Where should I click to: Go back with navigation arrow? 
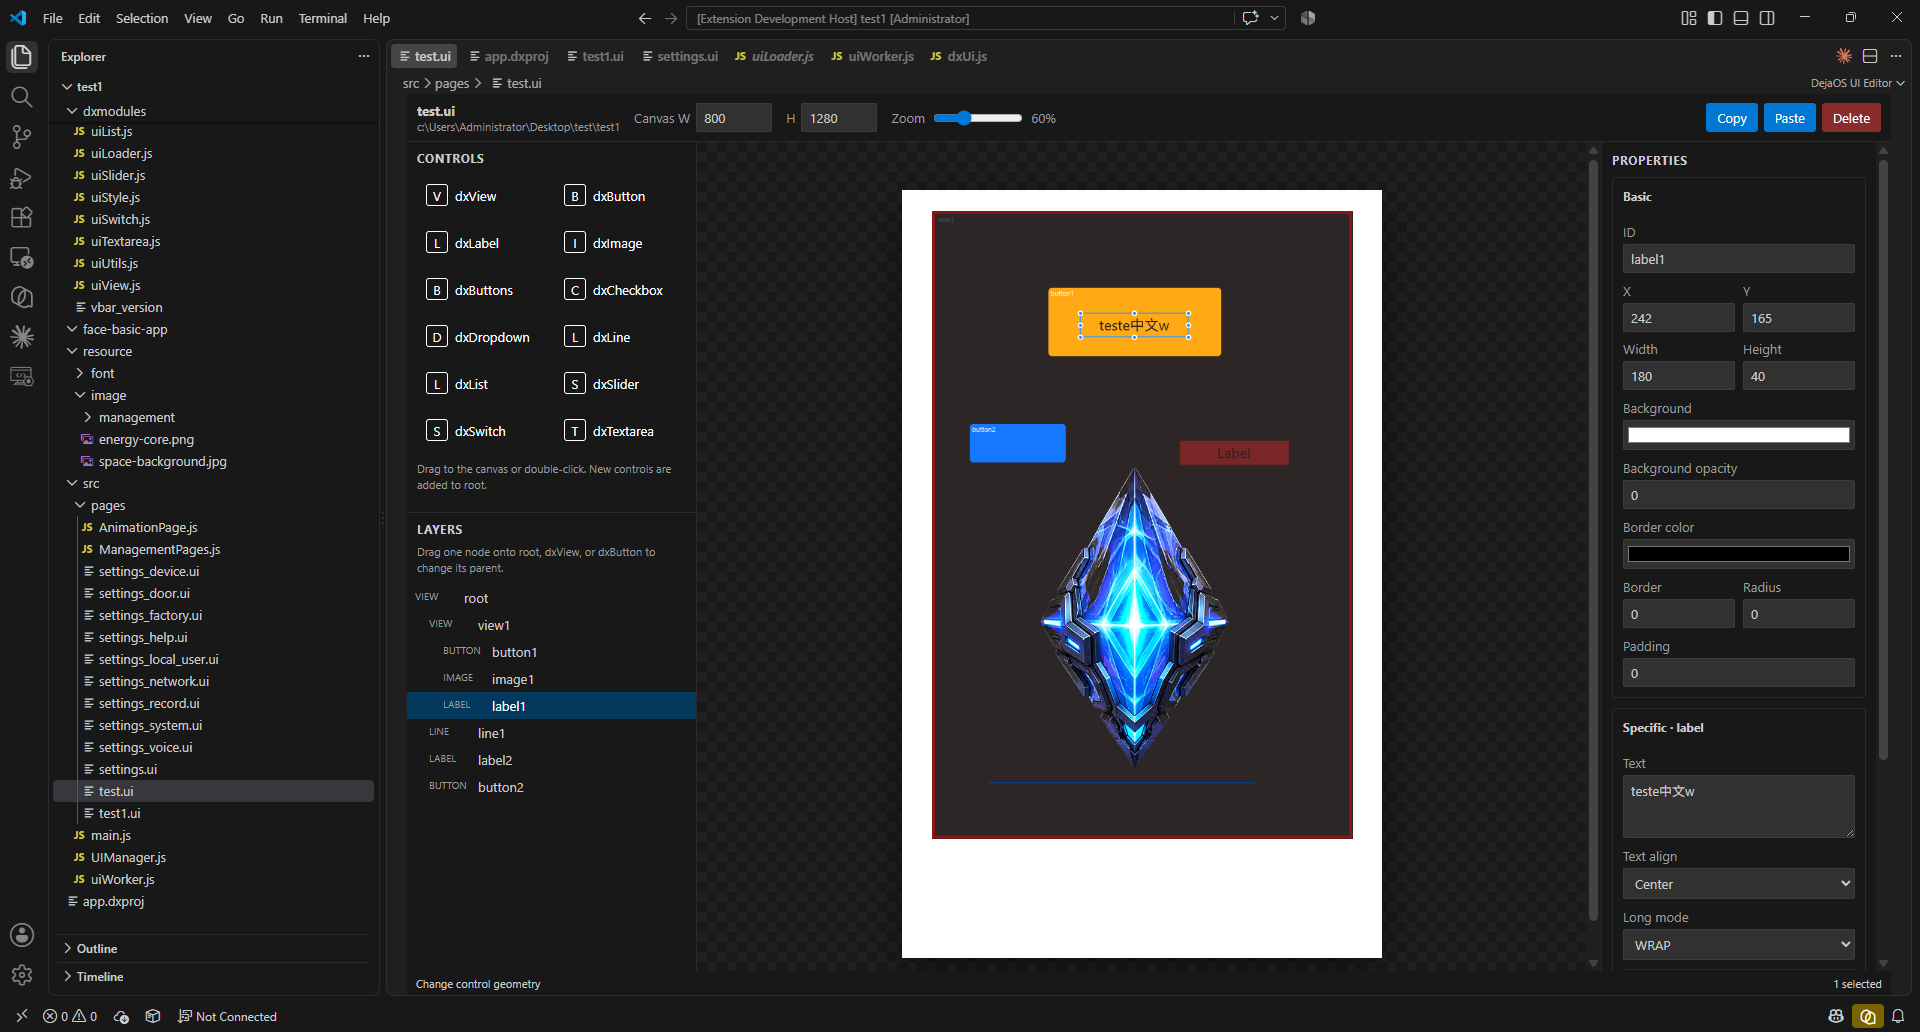tap(645, 18)
